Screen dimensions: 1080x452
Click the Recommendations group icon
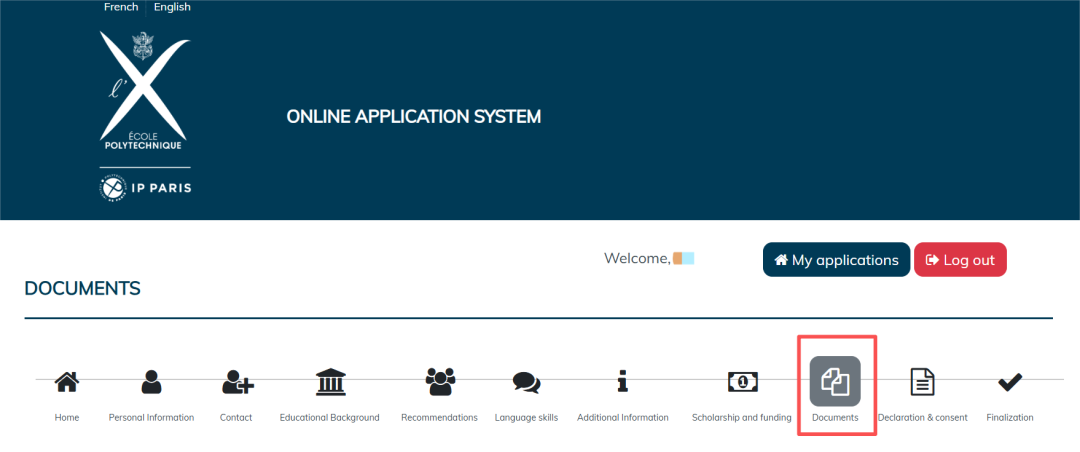[x=439, y=381]
